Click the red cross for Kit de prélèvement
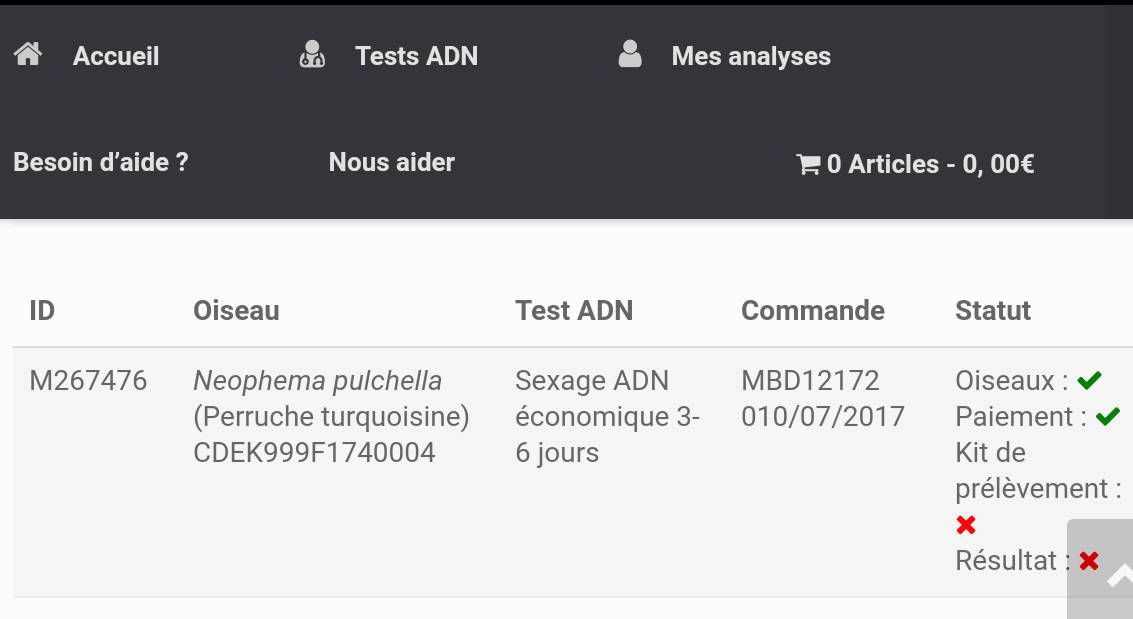This screenshot has width=1133, height=619. click(965, 524)
